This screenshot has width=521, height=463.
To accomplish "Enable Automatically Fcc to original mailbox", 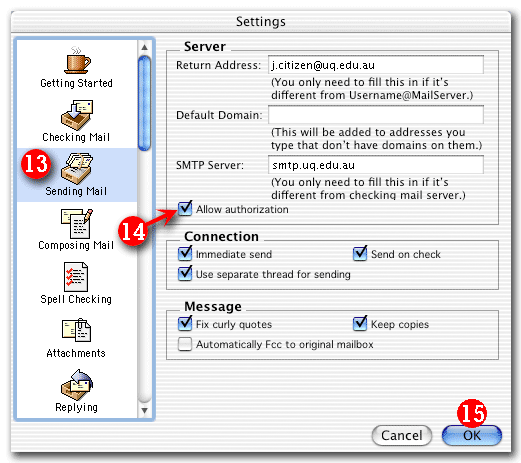I will pyautogui.click(x=185, y=344).
